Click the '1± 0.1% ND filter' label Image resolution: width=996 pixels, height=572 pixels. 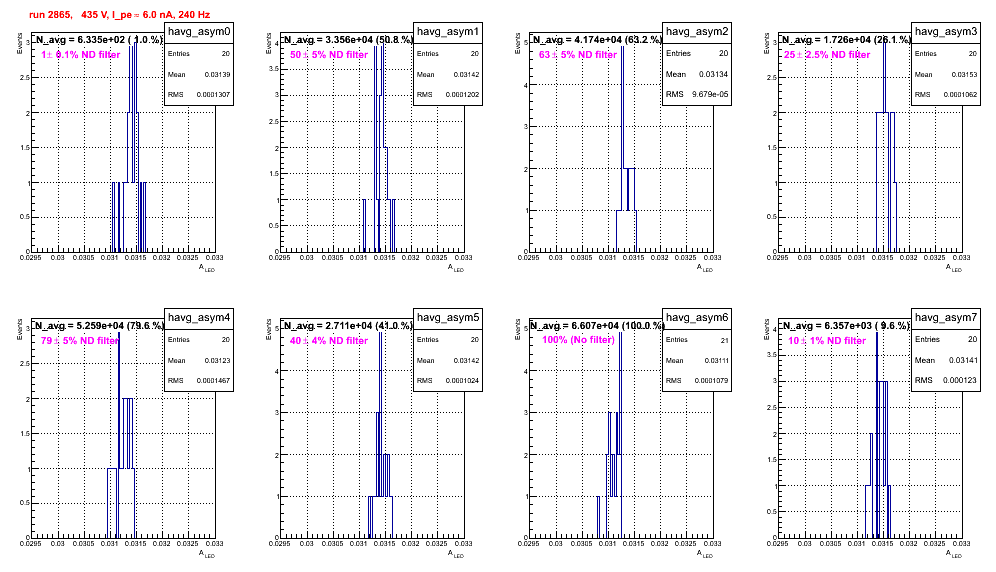coord(81,55)
